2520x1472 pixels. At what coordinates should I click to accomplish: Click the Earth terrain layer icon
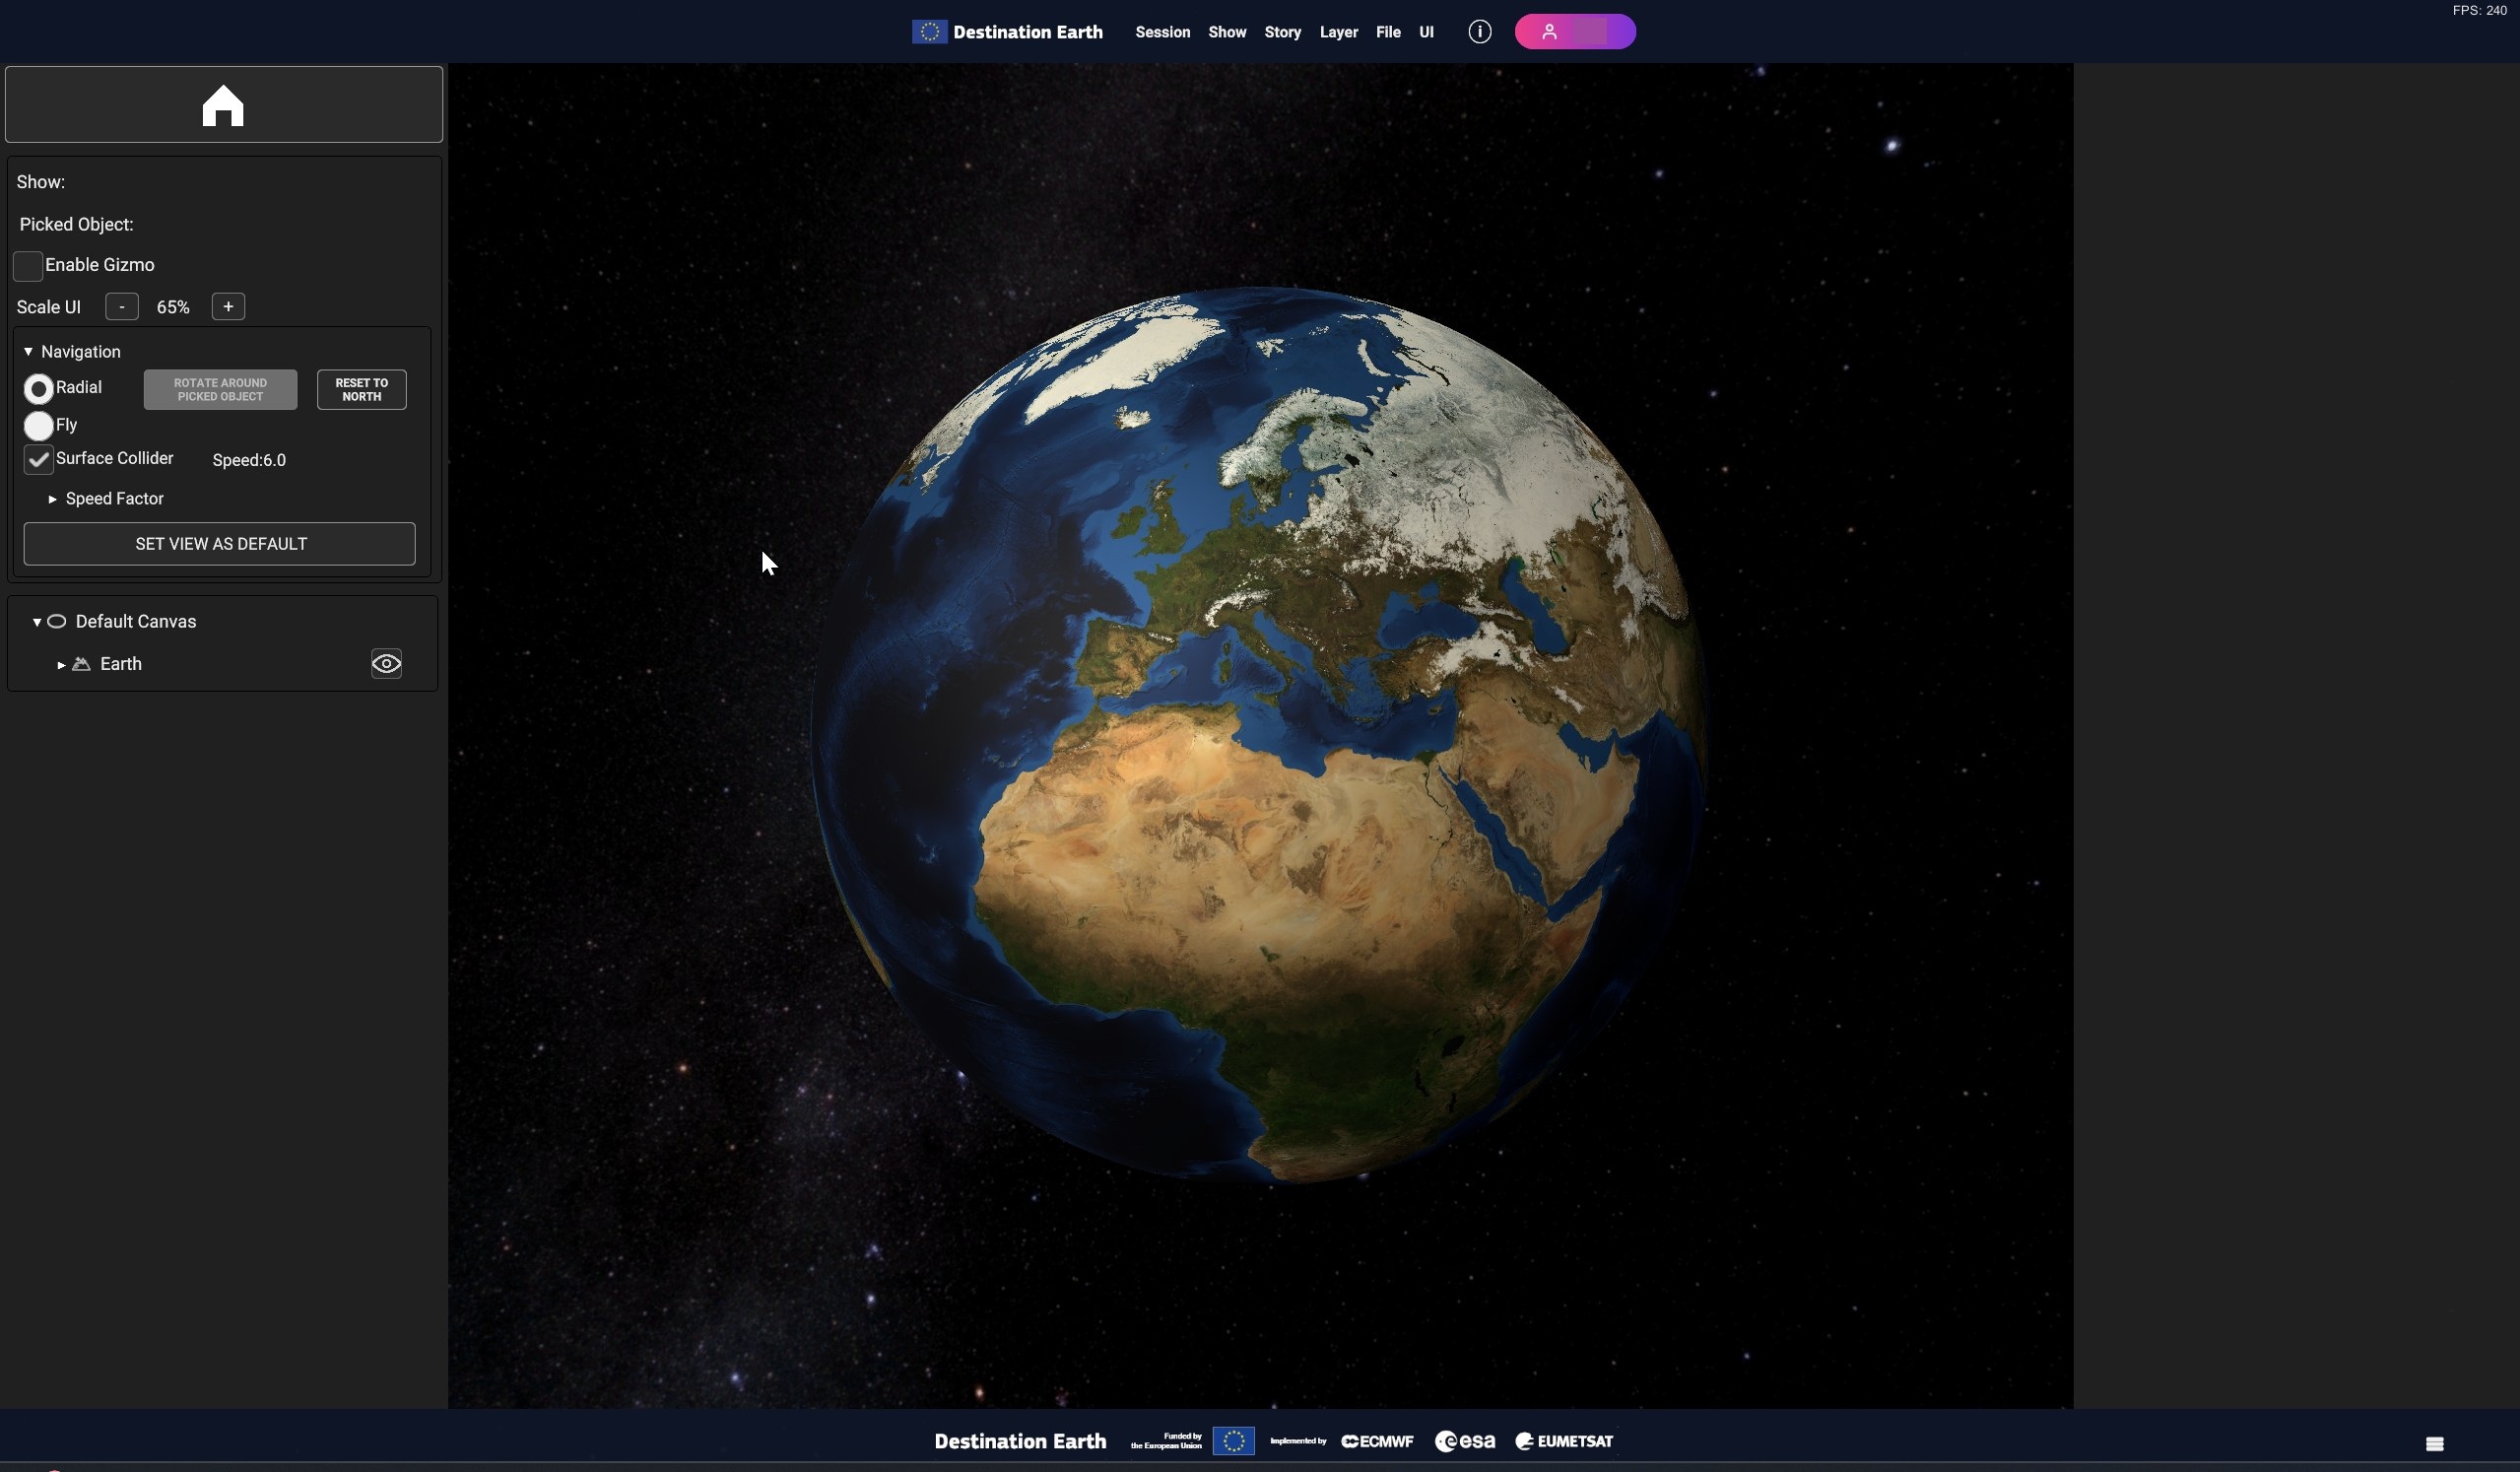82,664
